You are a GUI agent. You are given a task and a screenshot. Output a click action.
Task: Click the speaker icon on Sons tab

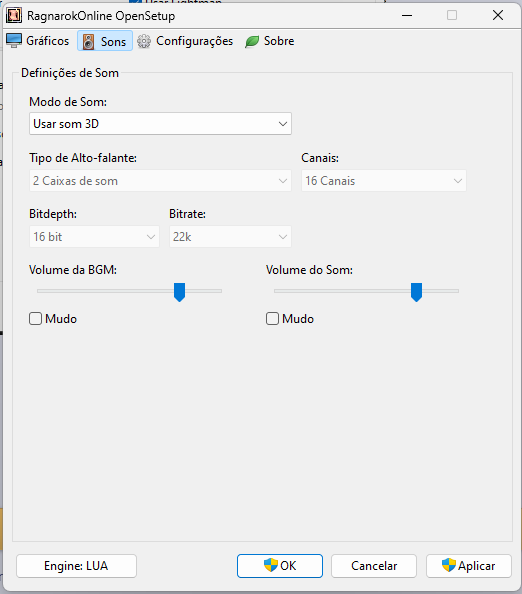point(88,42)
